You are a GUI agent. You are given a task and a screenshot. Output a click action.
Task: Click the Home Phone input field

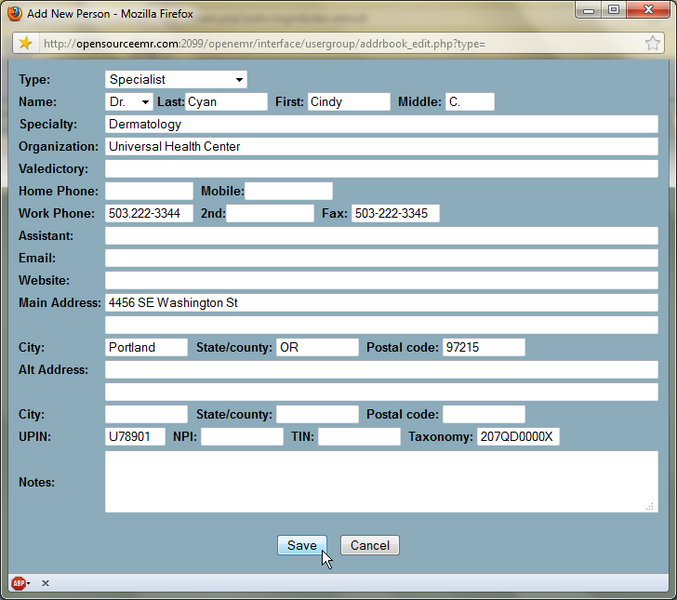(148, 191)
